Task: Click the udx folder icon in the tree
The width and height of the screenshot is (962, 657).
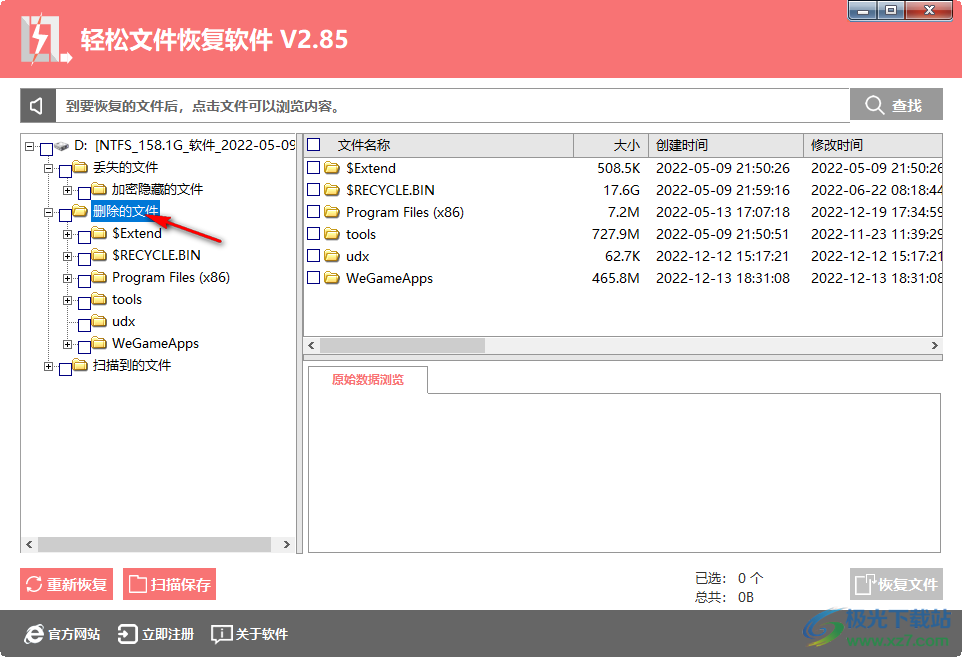Action: [99, 321]
